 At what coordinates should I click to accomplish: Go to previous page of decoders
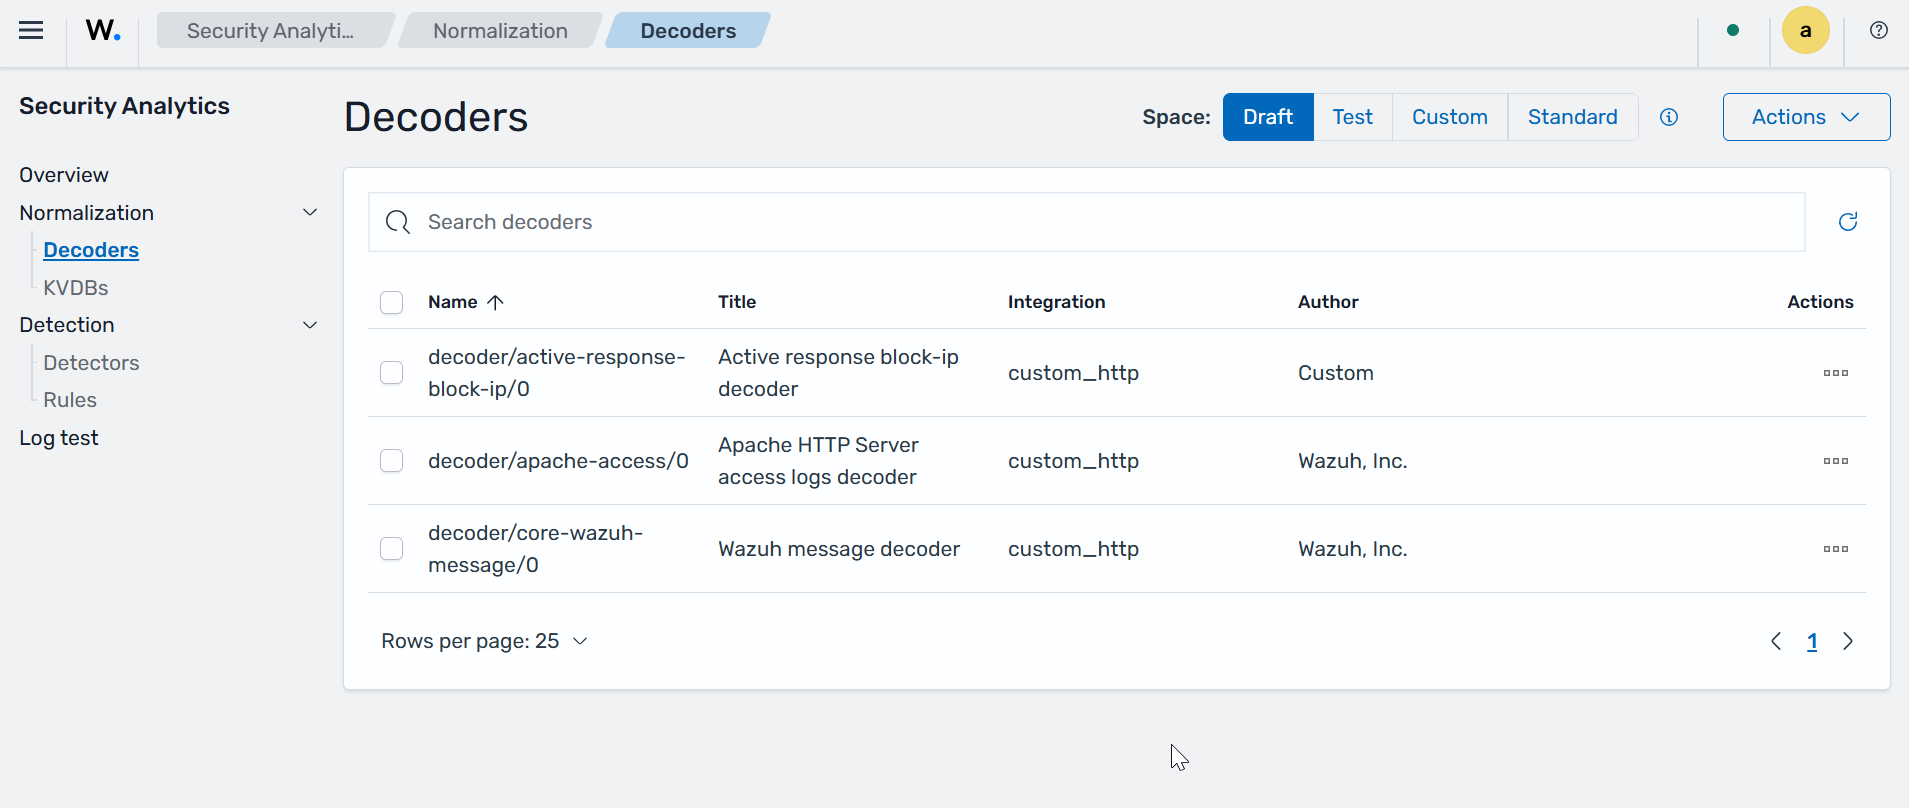[x=1776, y=641]
